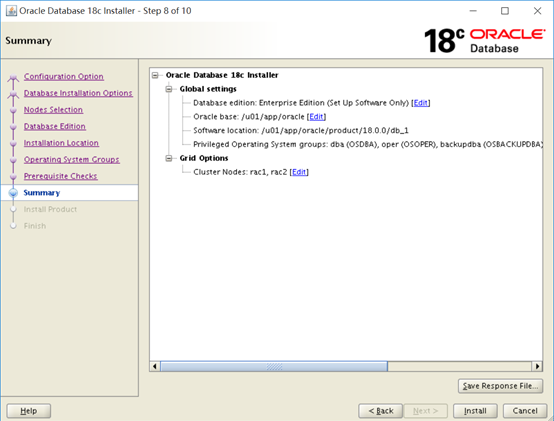Edit the Database edition setting
This screenshot has height=421, width=554.
[x=420, y=103]
